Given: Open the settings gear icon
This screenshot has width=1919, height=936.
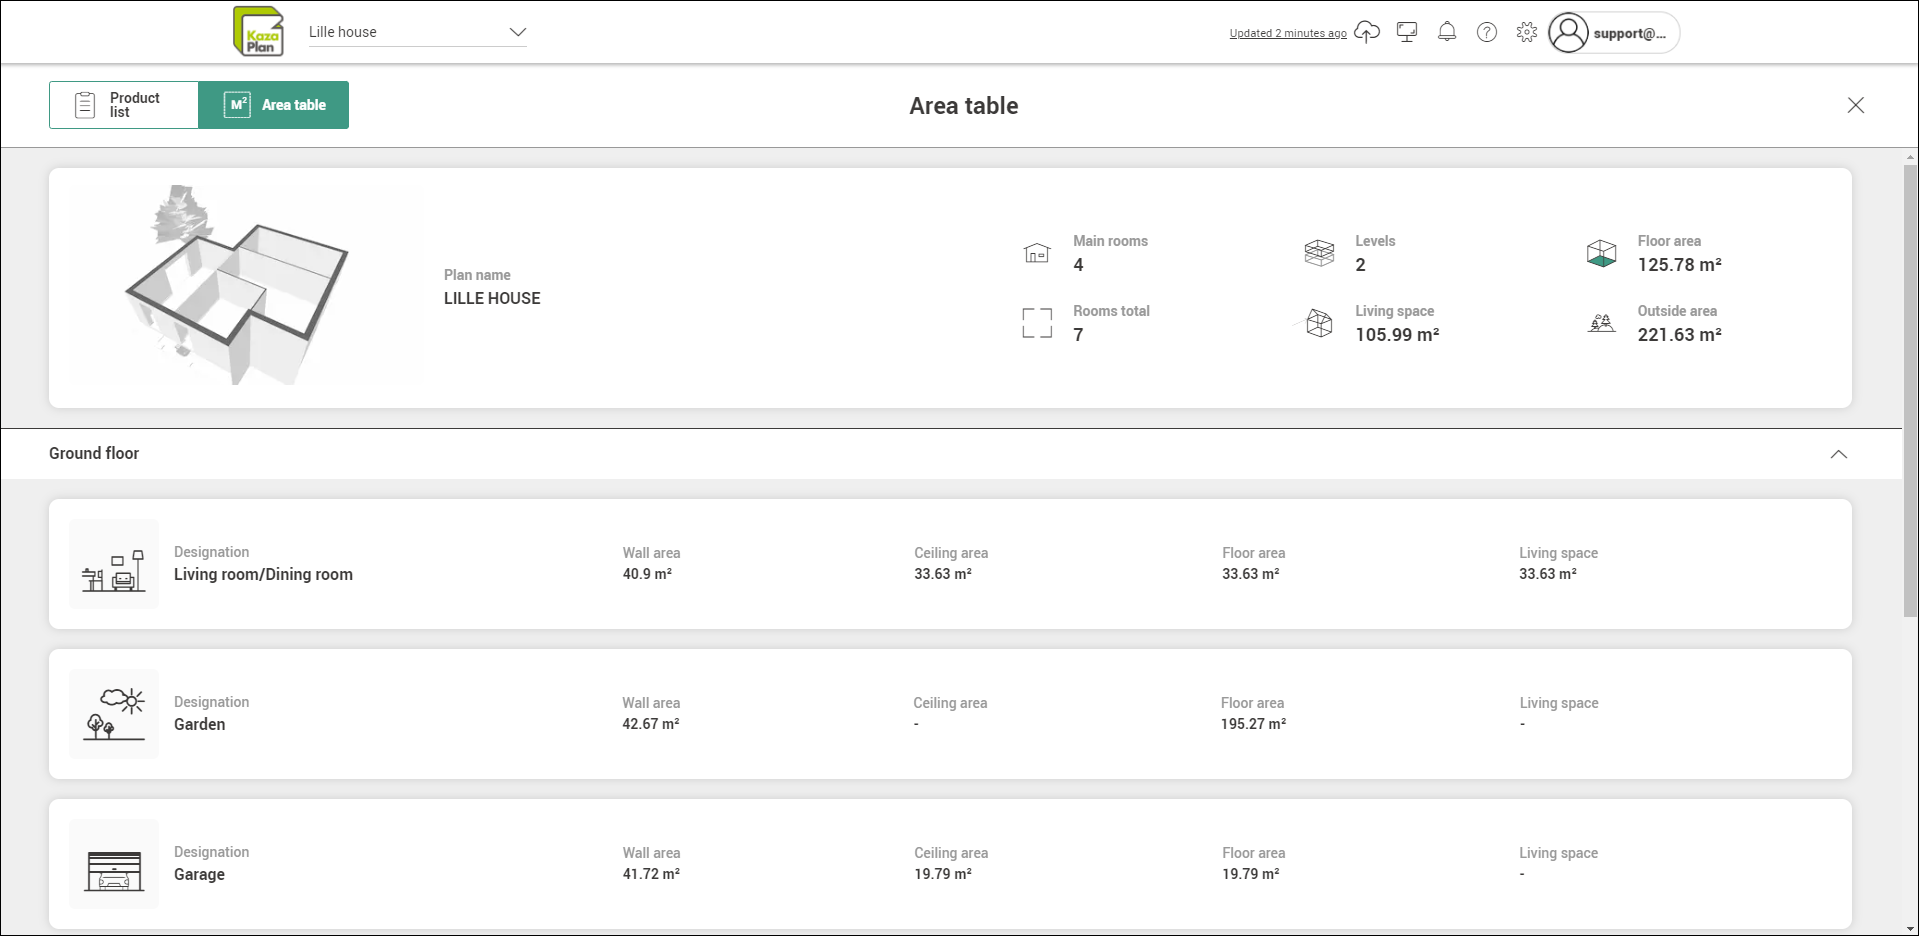Looking at the screenshot, I should tap(1526, 32).
